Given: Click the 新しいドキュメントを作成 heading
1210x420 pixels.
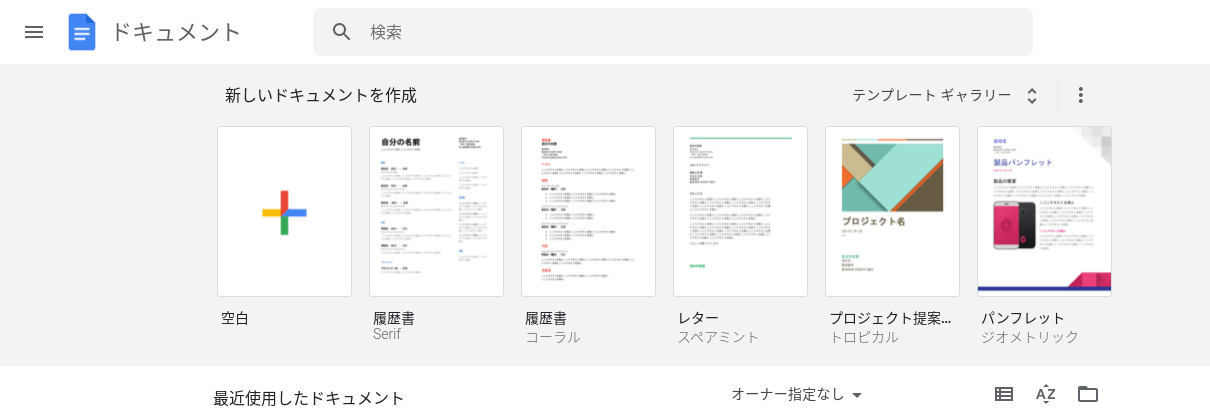Looking at the screenshot, I should (321, 96).
